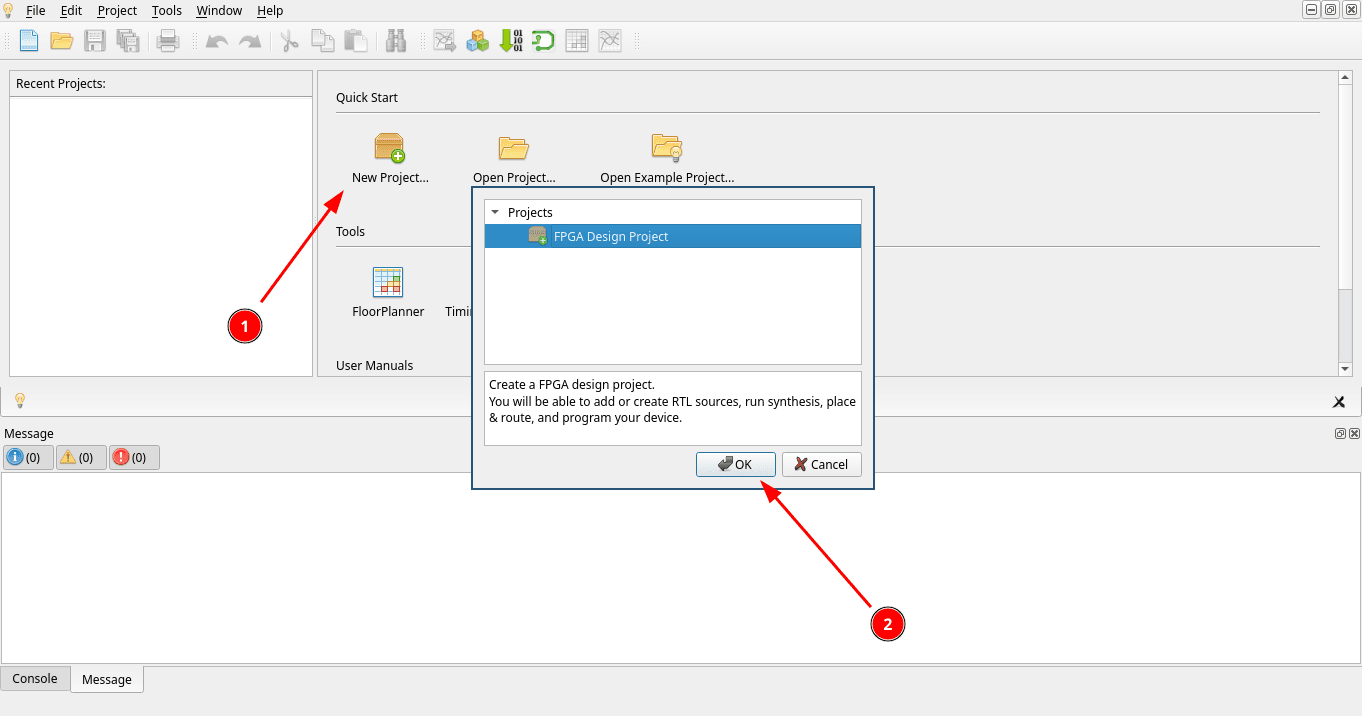The image size is (1362, 716).
Task: Switch to the Console tab
Action: [x=35, y=678]
